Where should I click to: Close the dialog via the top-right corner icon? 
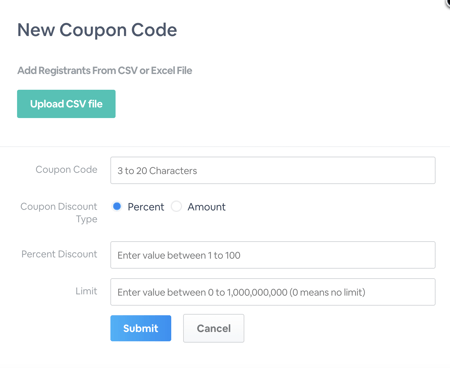tap(448, 2)
